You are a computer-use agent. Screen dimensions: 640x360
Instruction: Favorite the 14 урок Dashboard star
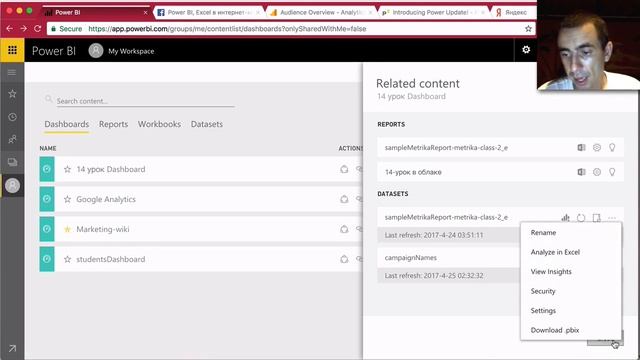67,169
